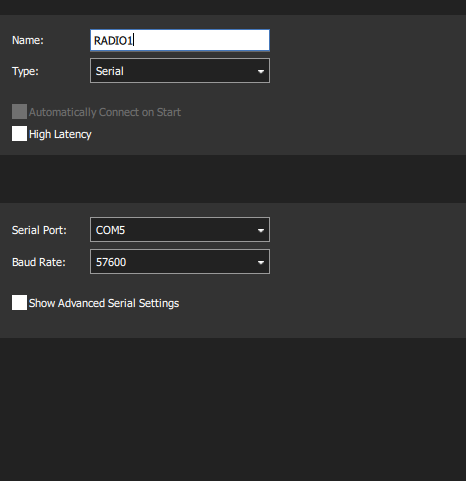Open the Type dropdown showing Serial
This screenshot has height=481, width=466.
[x=180, y=71]
